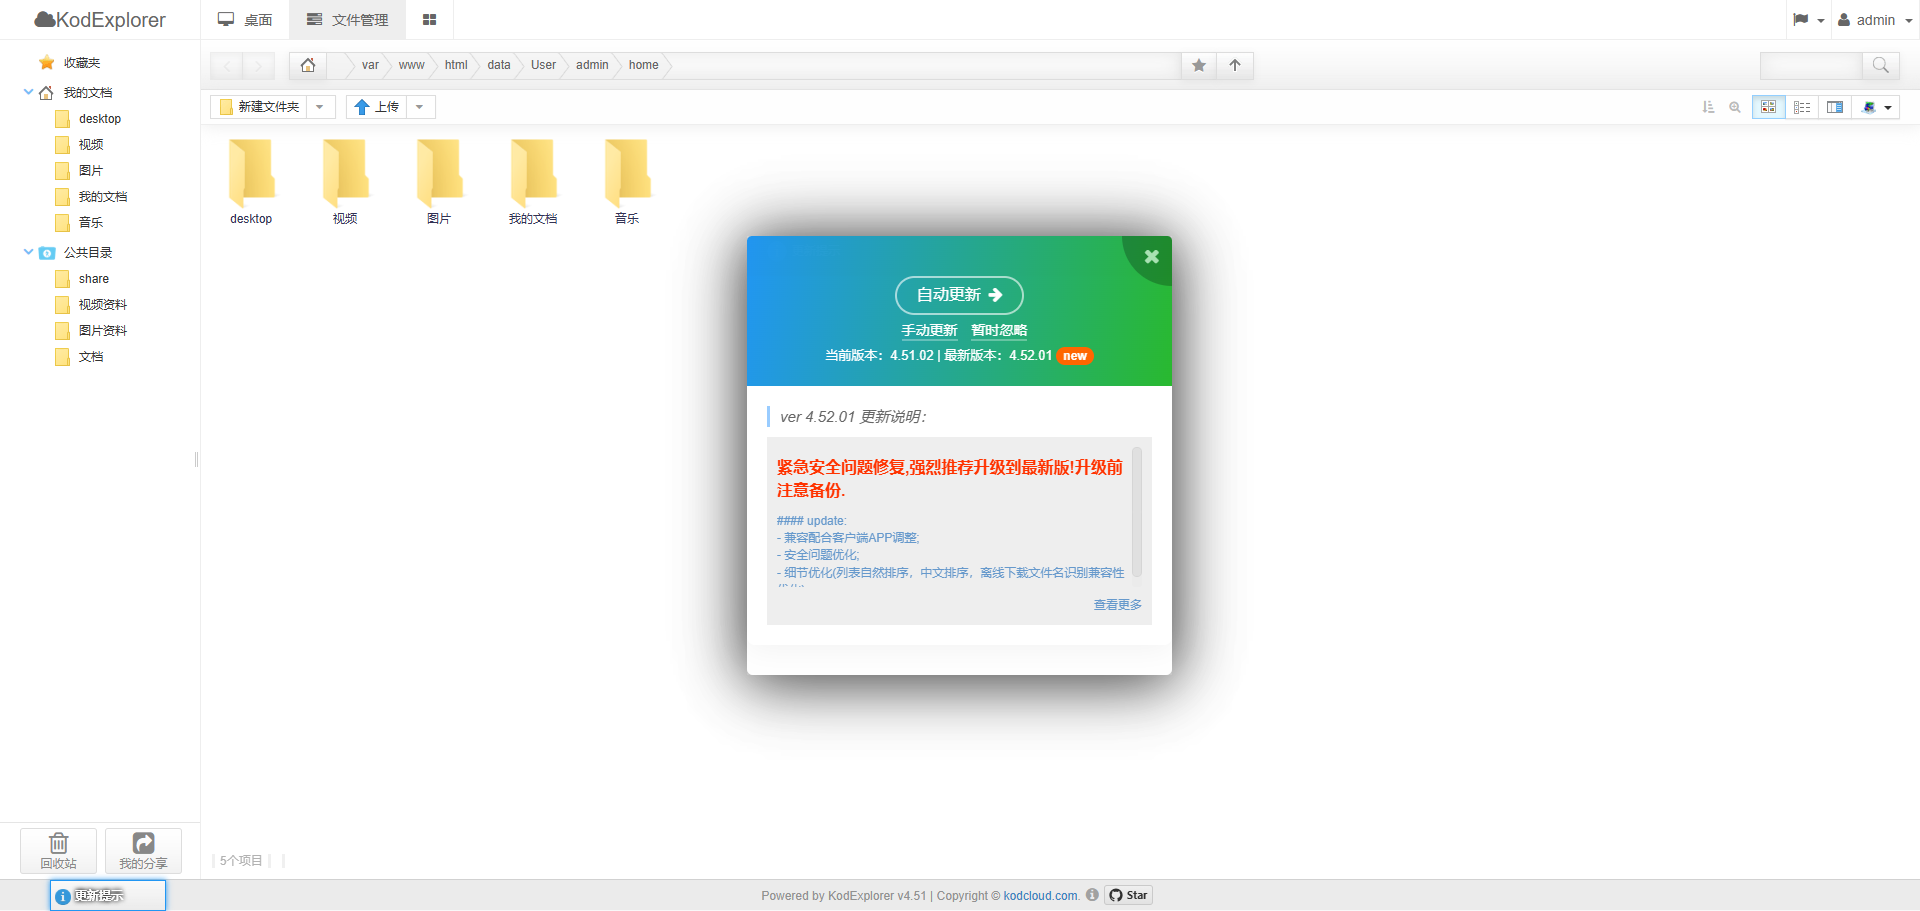Click the GitHub Star button
Screen dimensions: 1920x911
click(x=1128, y=895)
